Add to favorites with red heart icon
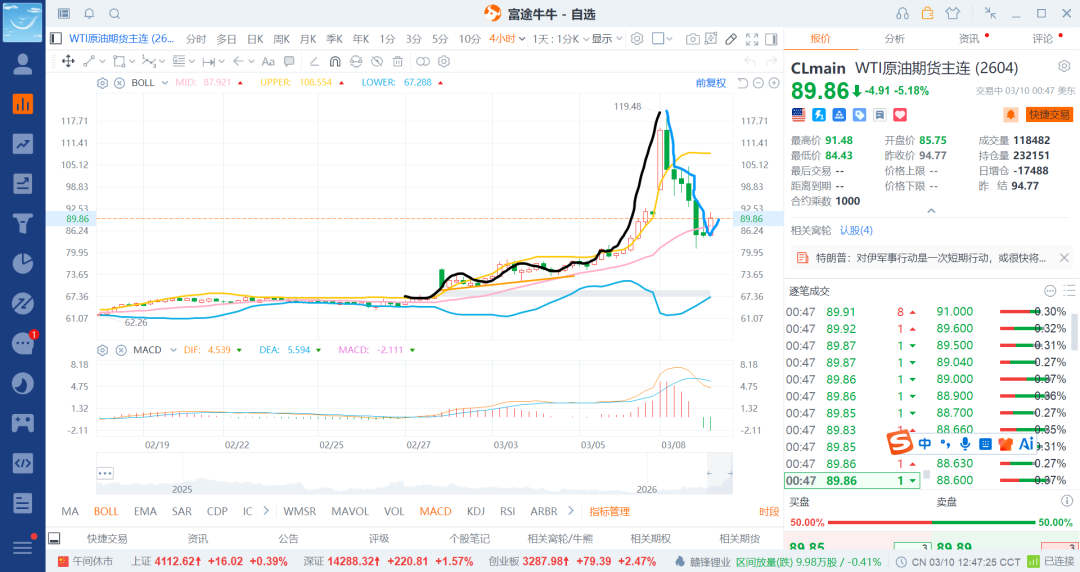 [900, 114]
